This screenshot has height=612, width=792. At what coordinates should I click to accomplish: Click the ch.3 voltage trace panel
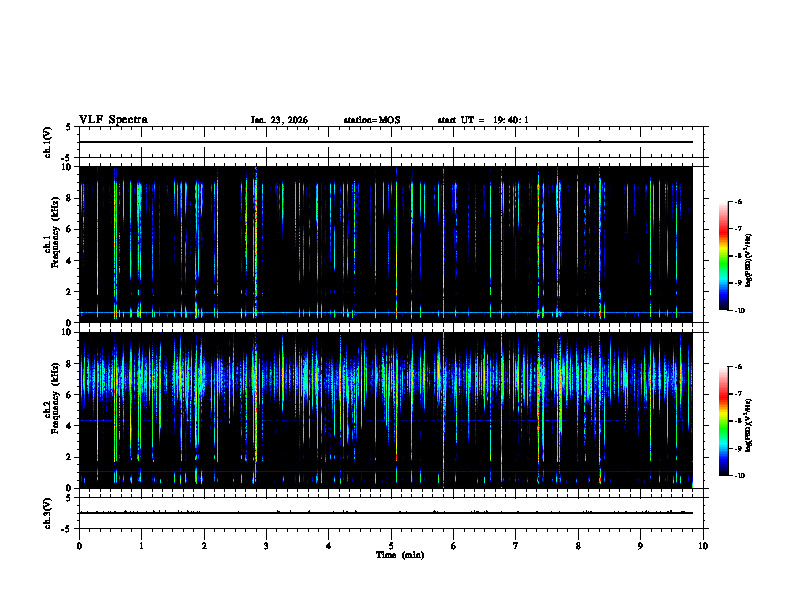(x=391, y=513)
